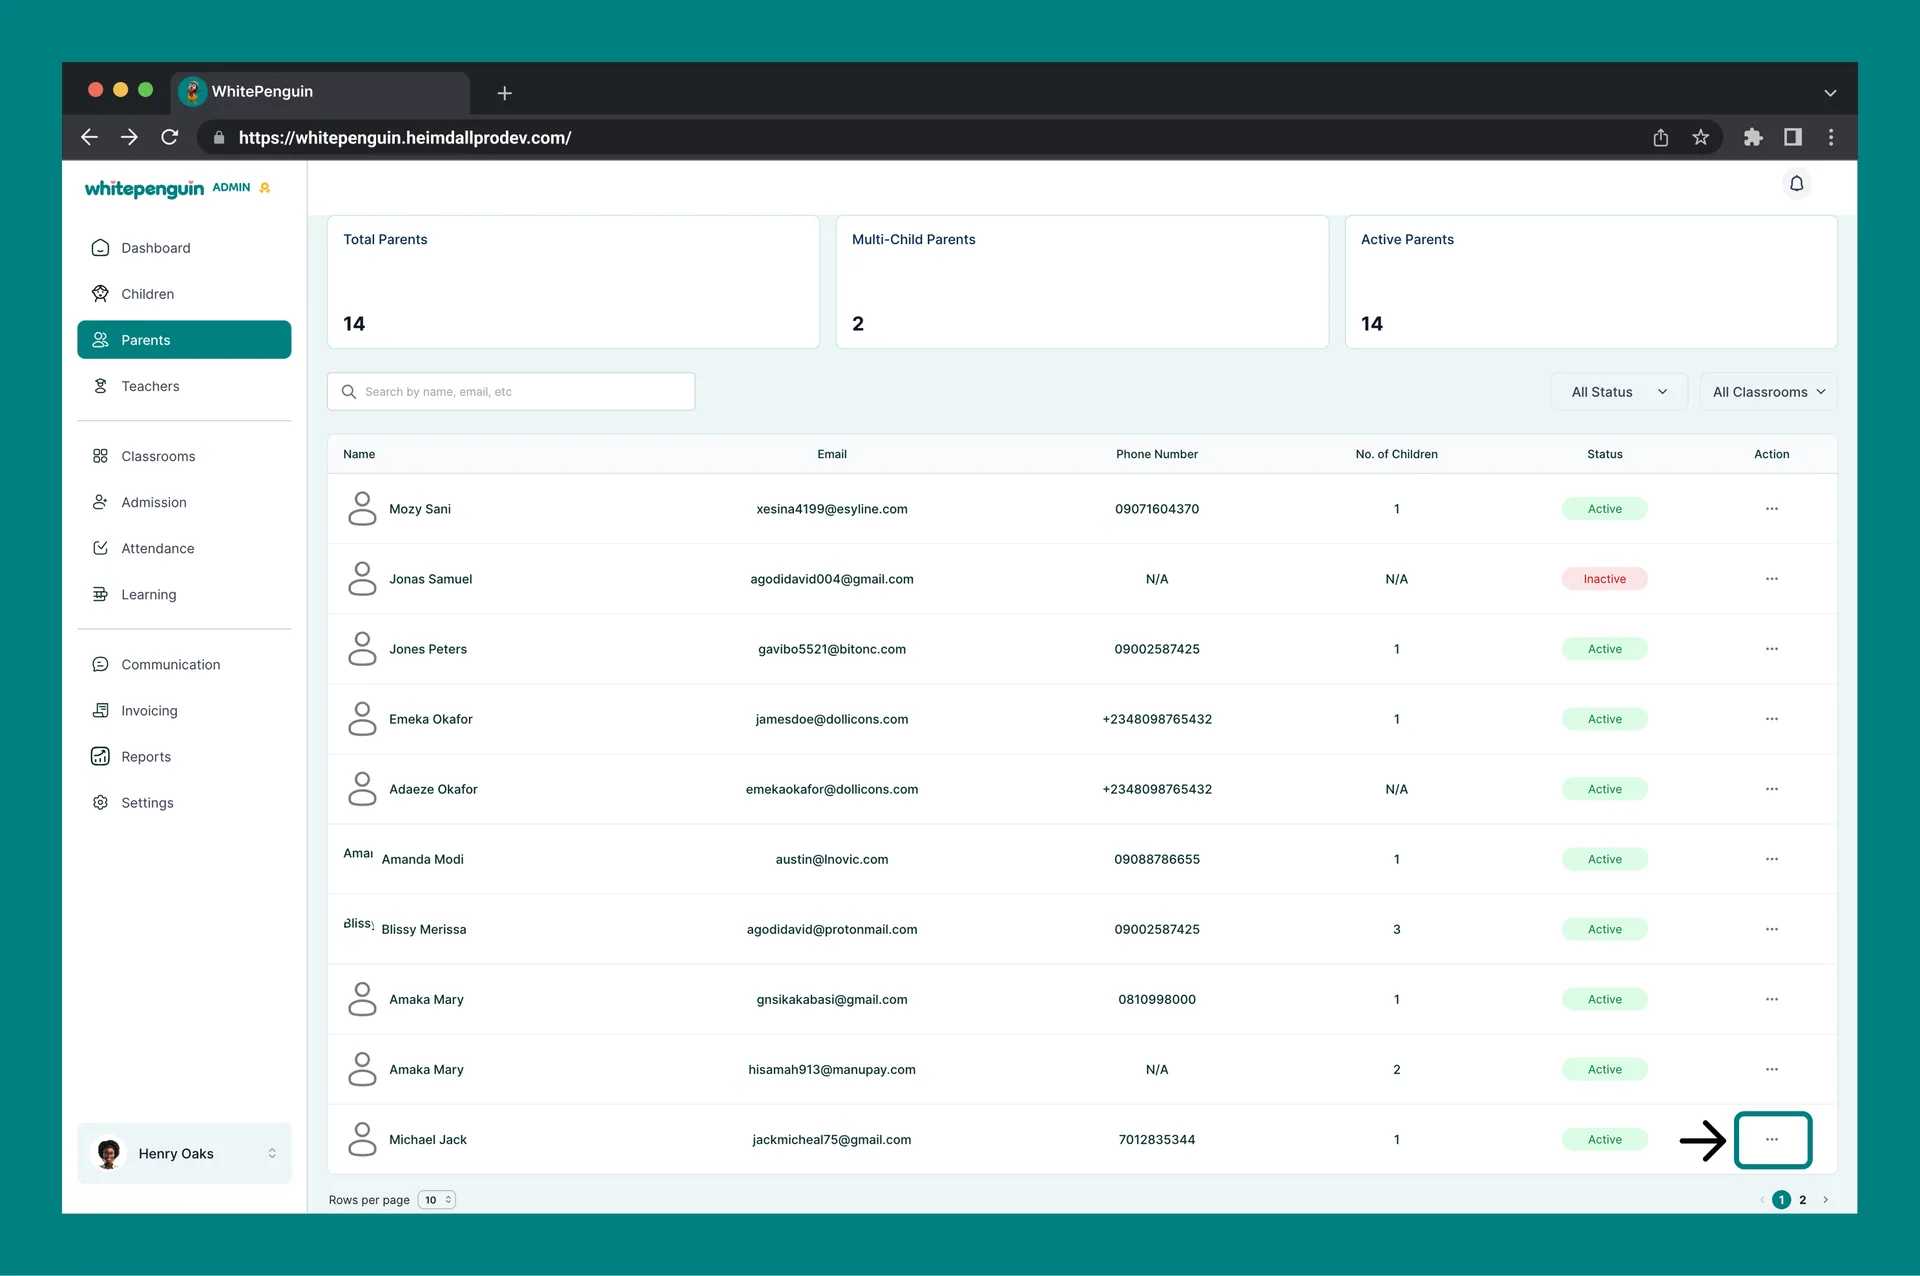Open Attendance in the sidebar

pyautogui.click(x=184, y=548)
